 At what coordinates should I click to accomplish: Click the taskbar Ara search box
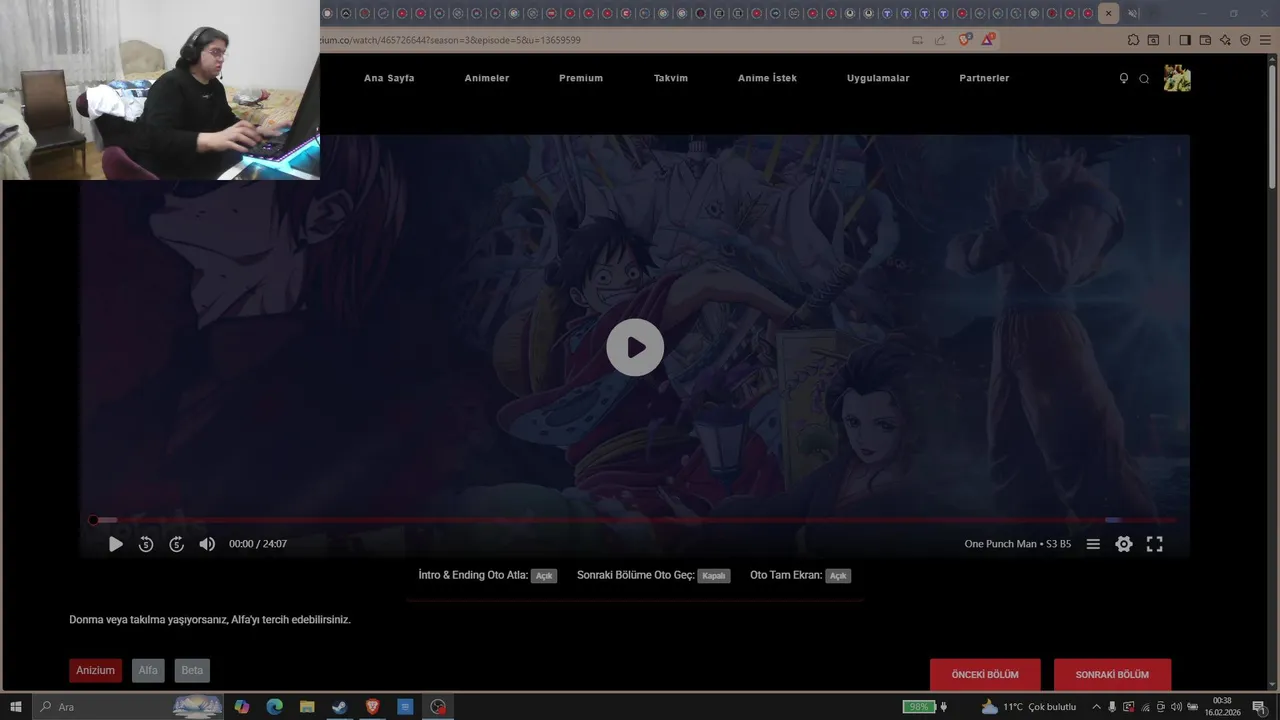pyautogui.click(x=128, y=707)
